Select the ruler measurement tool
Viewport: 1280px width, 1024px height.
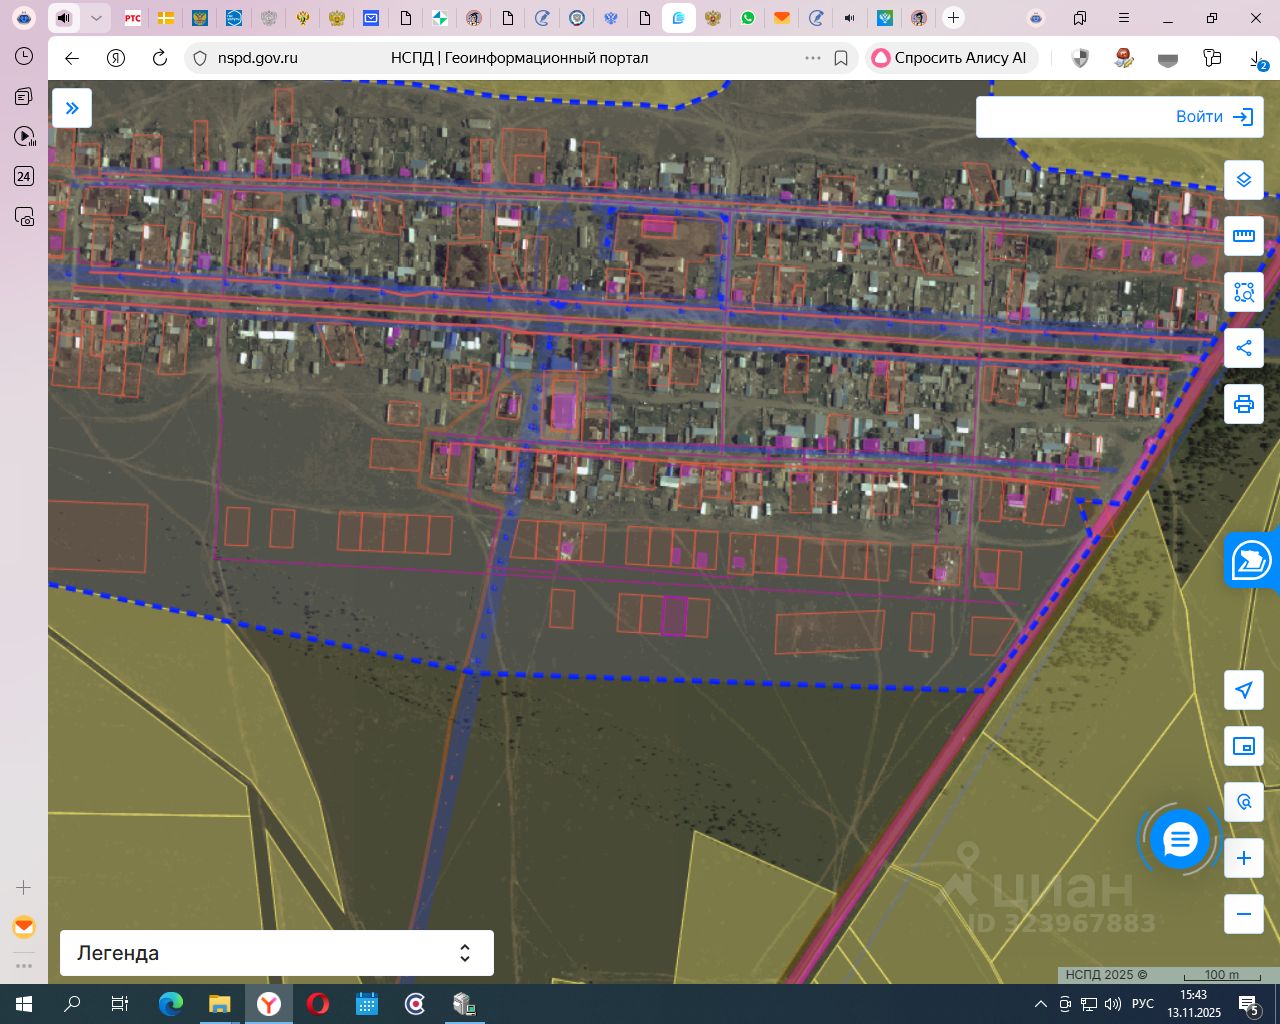[1244, 236]
